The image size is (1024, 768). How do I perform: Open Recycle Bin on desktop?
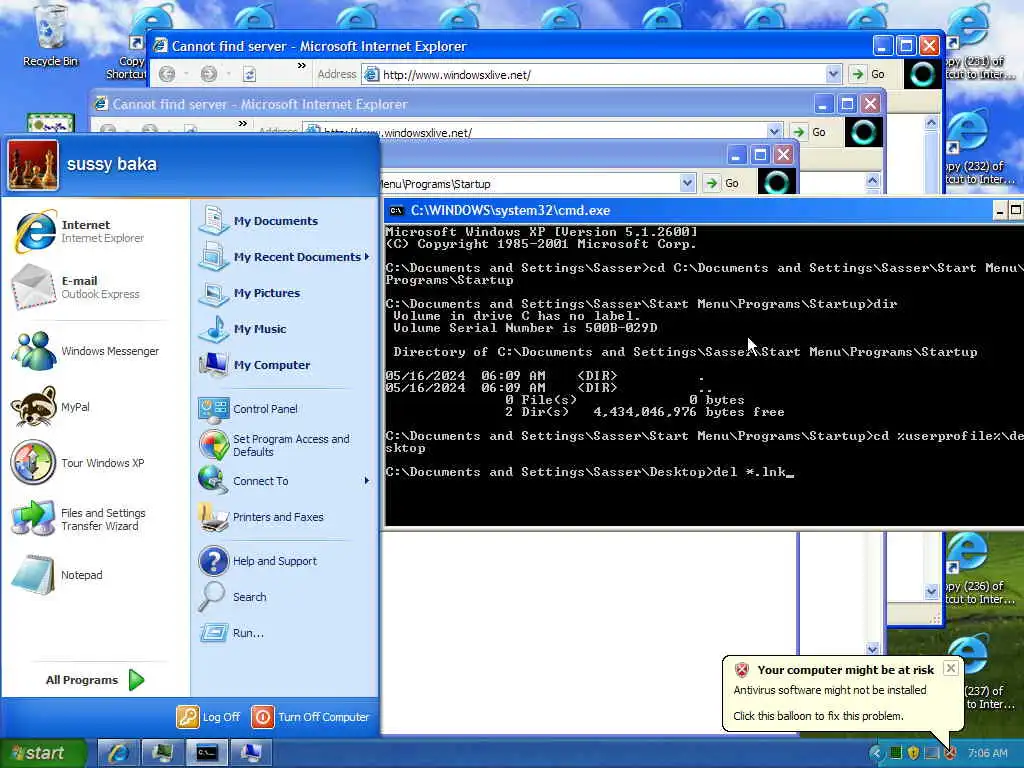(x=50, y=36)
